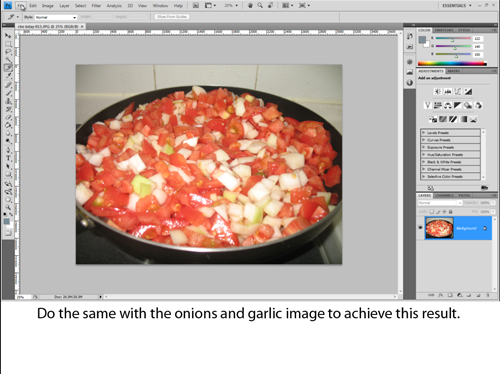Click the color spectrum ramp bar
500x374 pixels.
pyautogui.click(x=452, y=63)
